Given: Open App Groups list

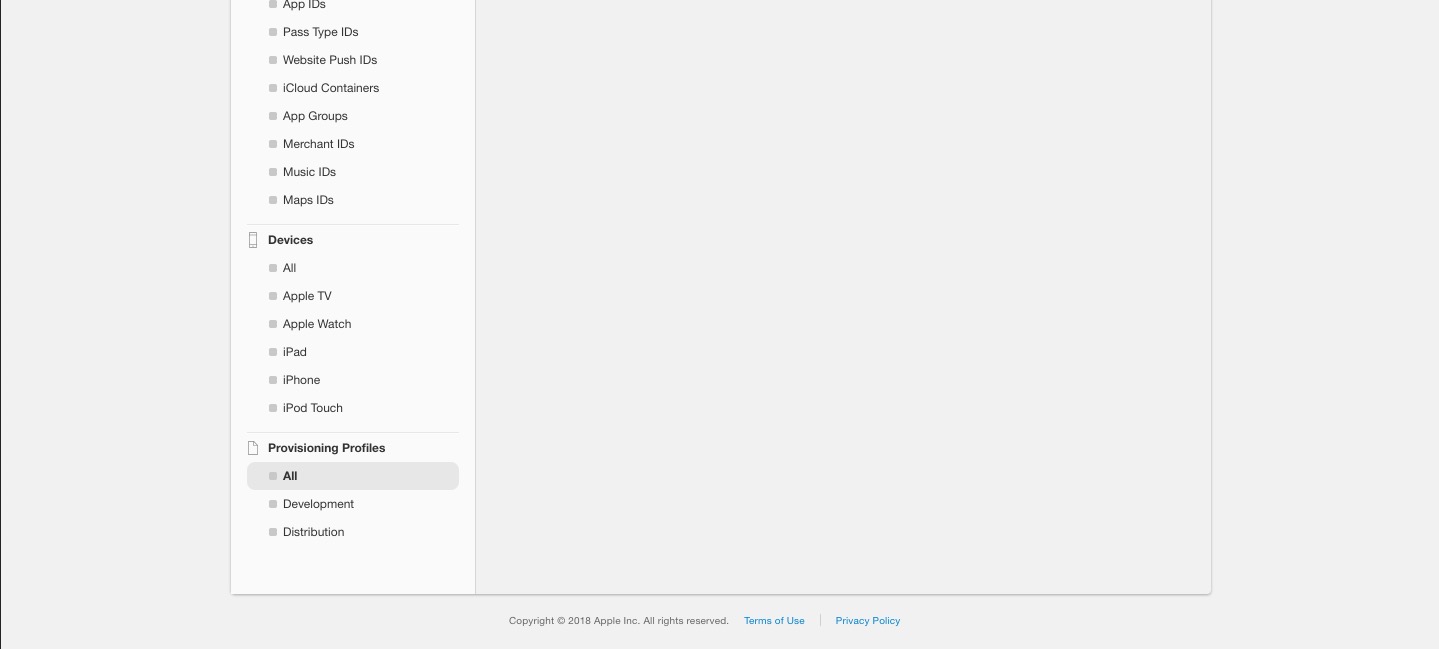Looking at the screenshot, I should coord(315,116).
